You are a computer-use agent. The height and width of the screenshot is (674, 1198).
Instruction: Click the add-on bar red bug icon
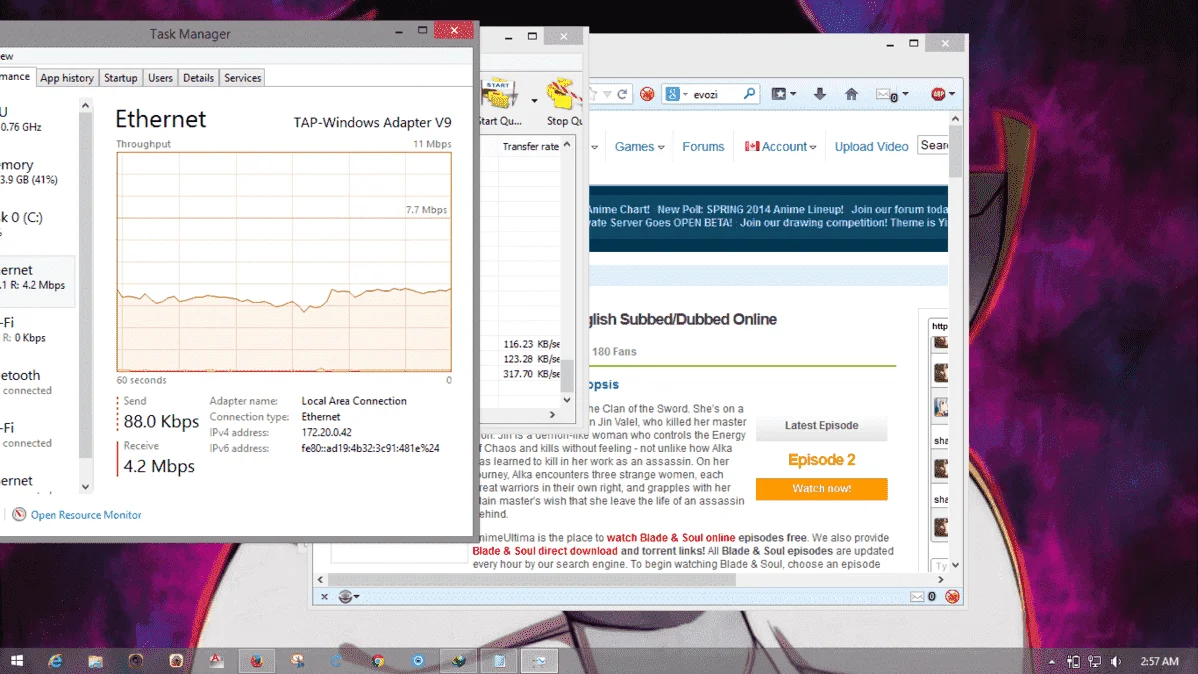(952, 597)
